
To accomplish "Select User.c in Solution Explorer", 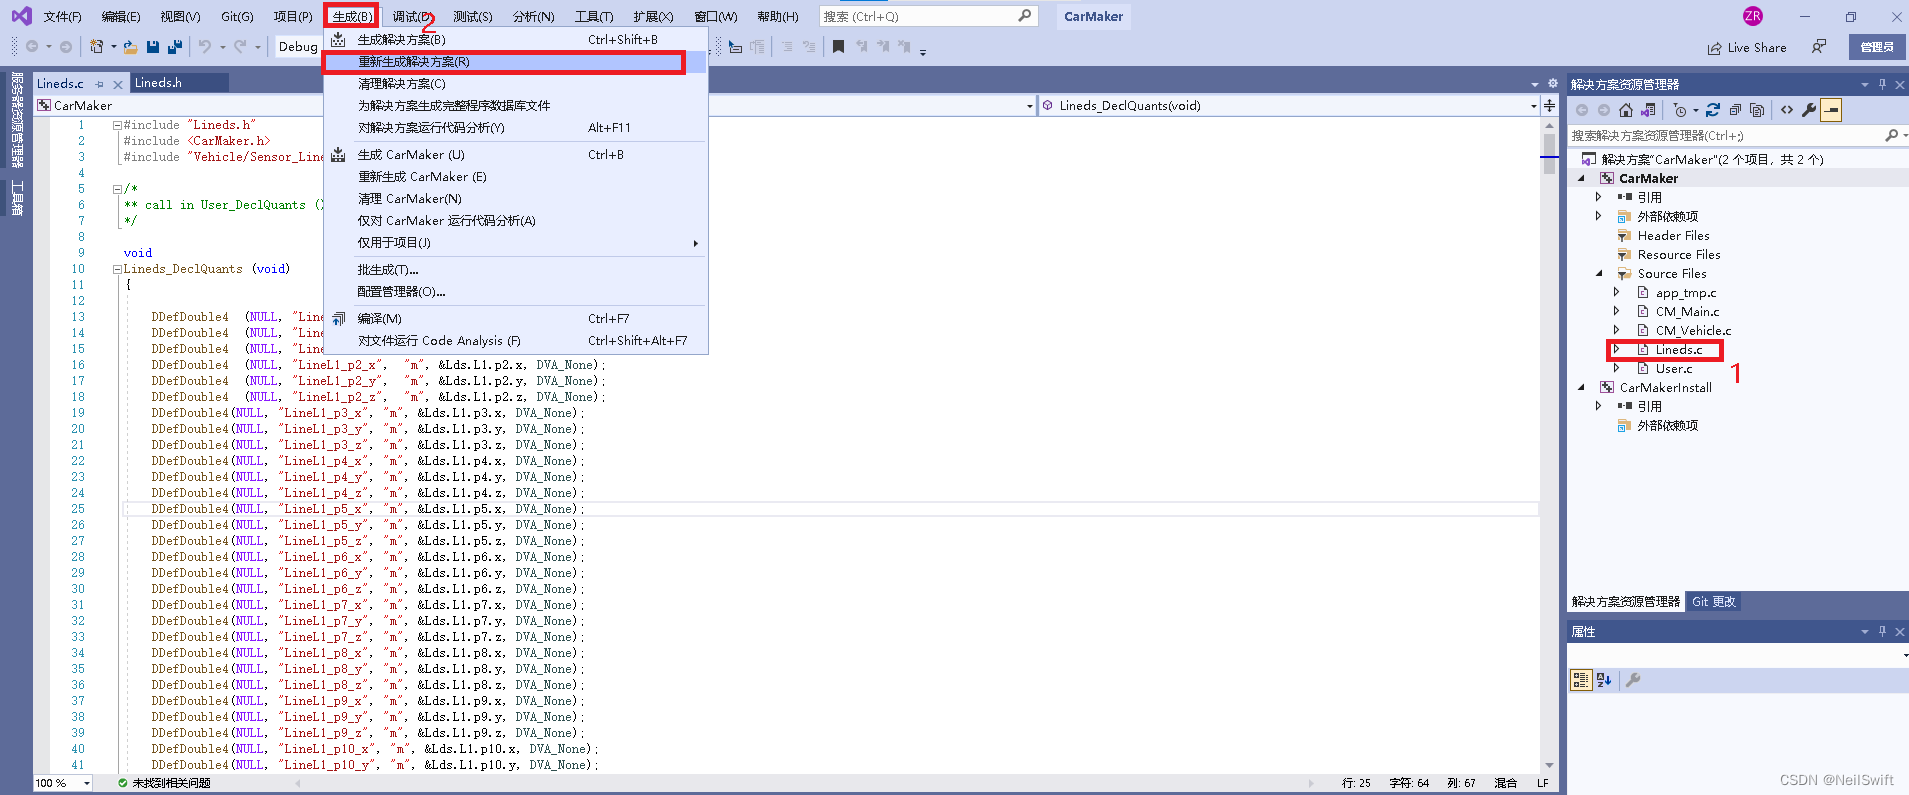I will click(x=1674, y=369).
